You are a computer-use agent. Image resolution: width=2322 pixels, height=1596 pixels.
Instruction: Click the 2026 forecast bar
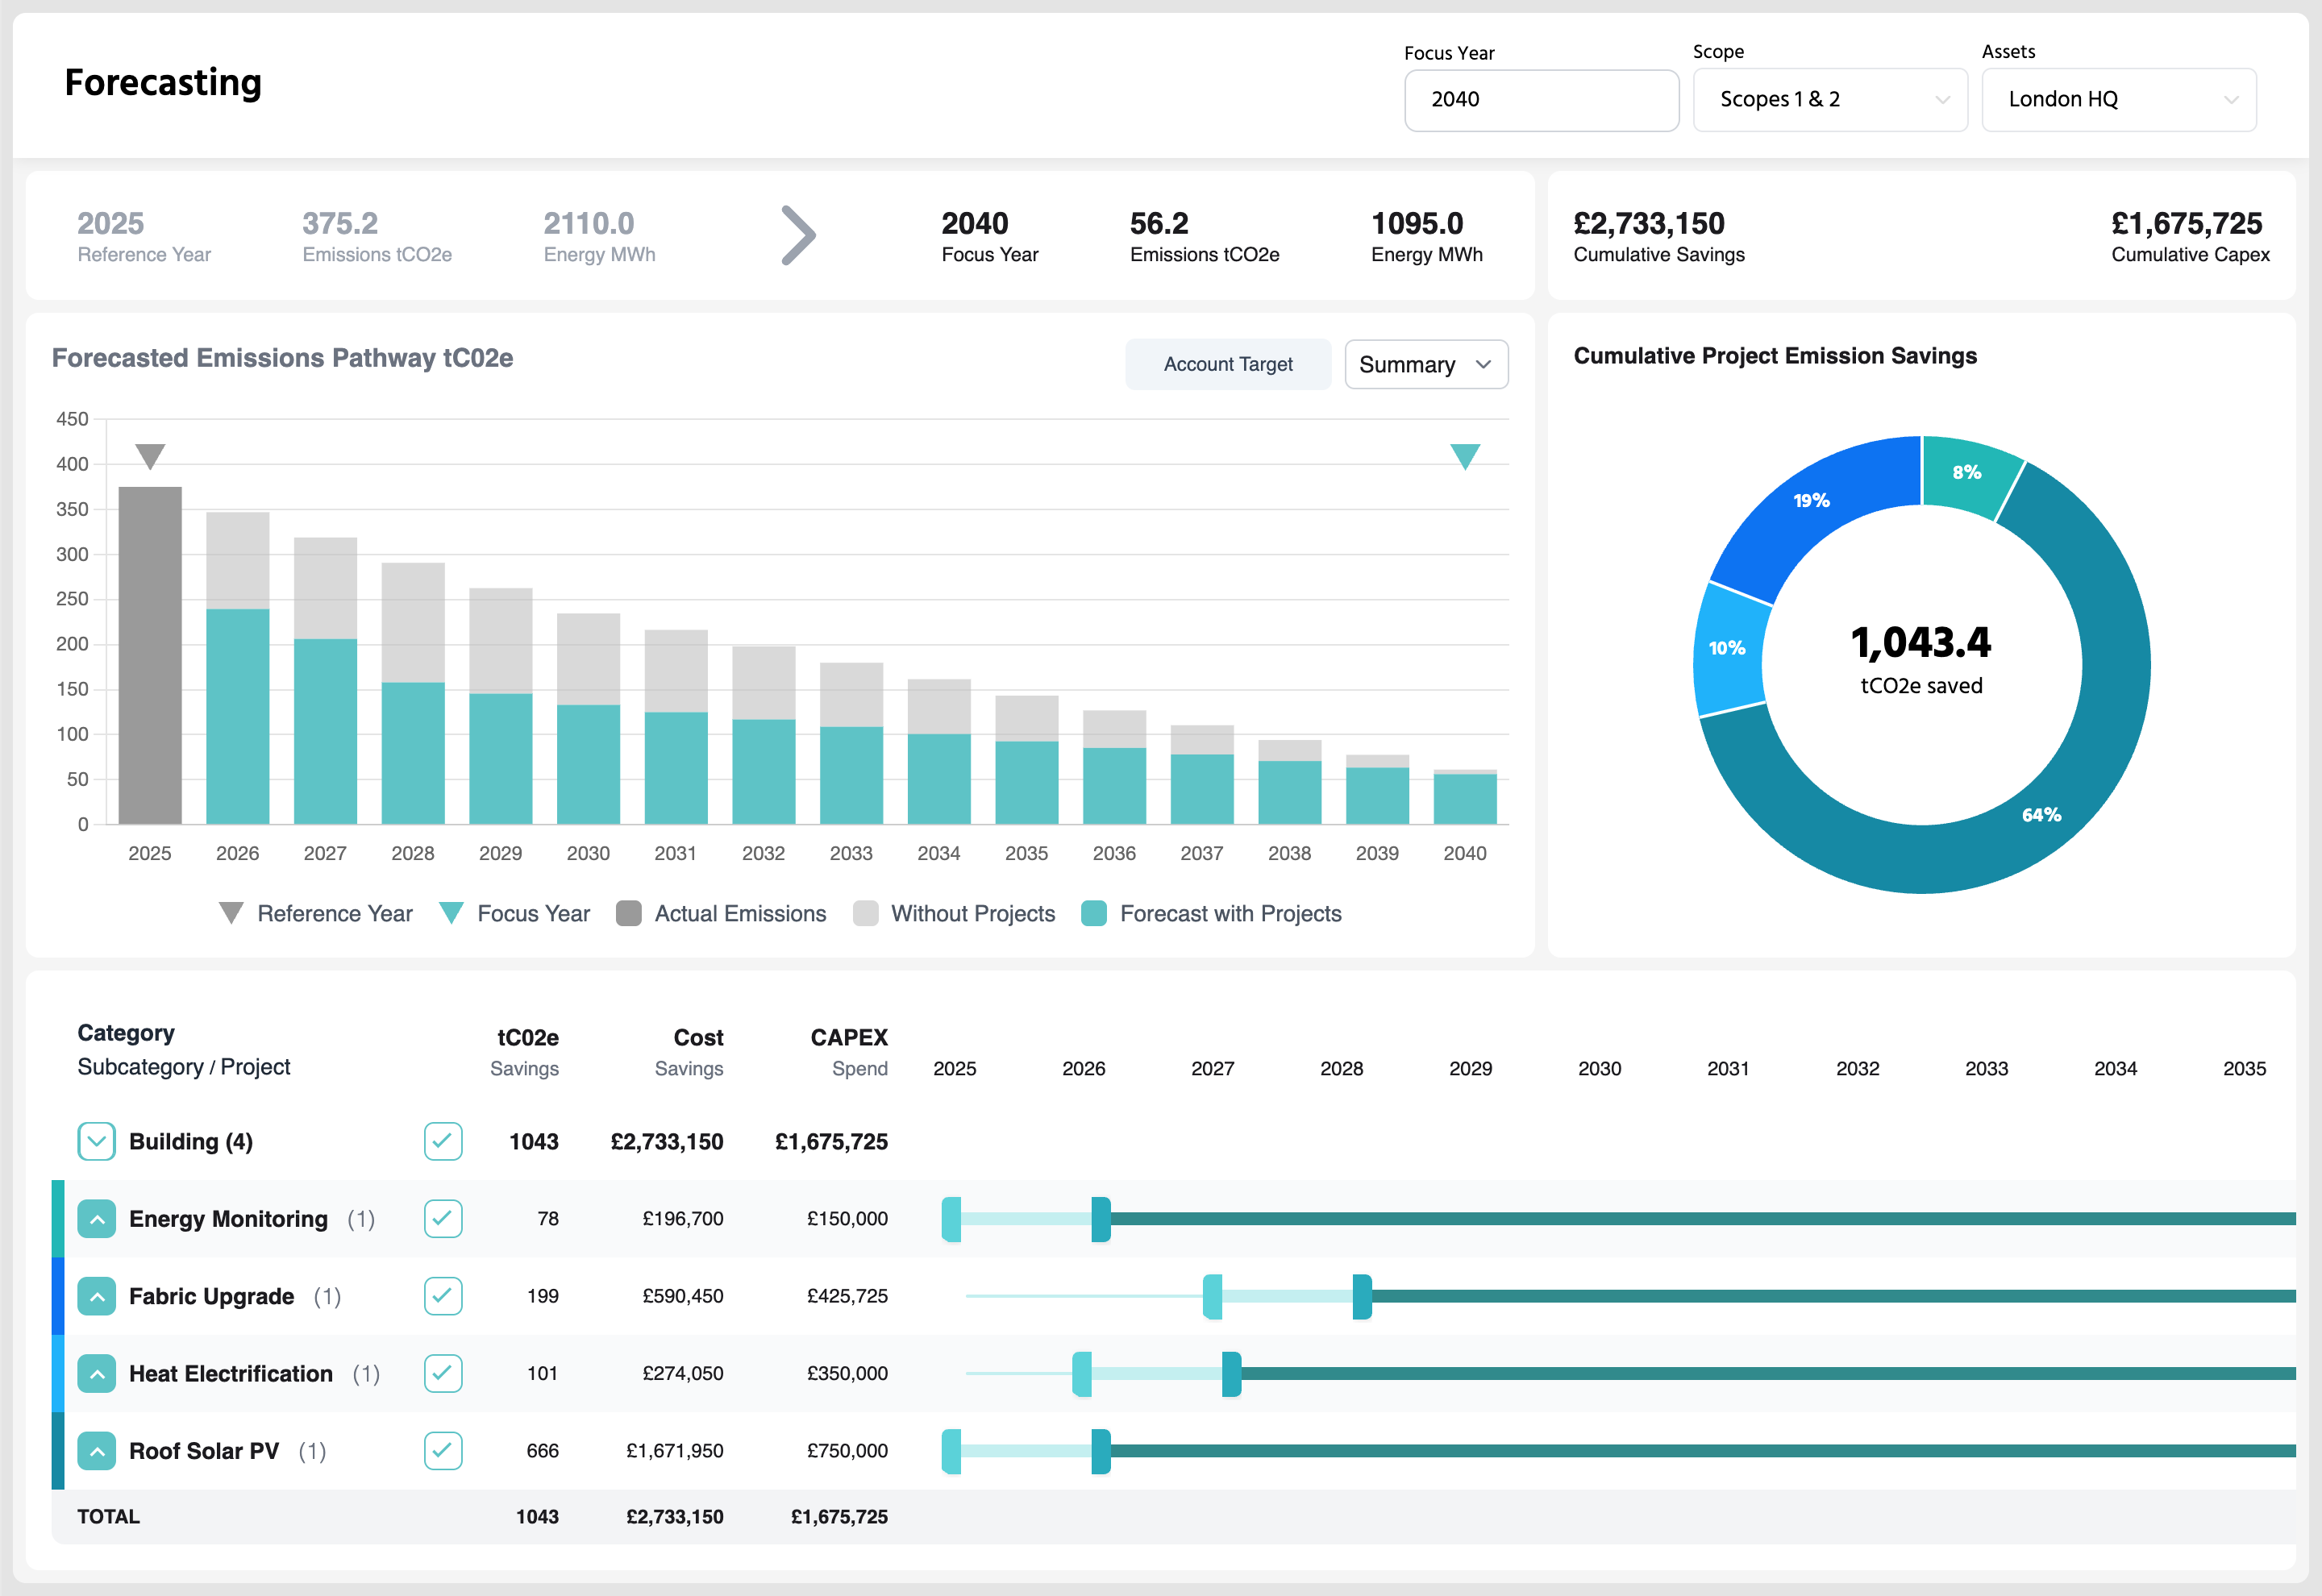pyautogui.click(x=238, y=717)
